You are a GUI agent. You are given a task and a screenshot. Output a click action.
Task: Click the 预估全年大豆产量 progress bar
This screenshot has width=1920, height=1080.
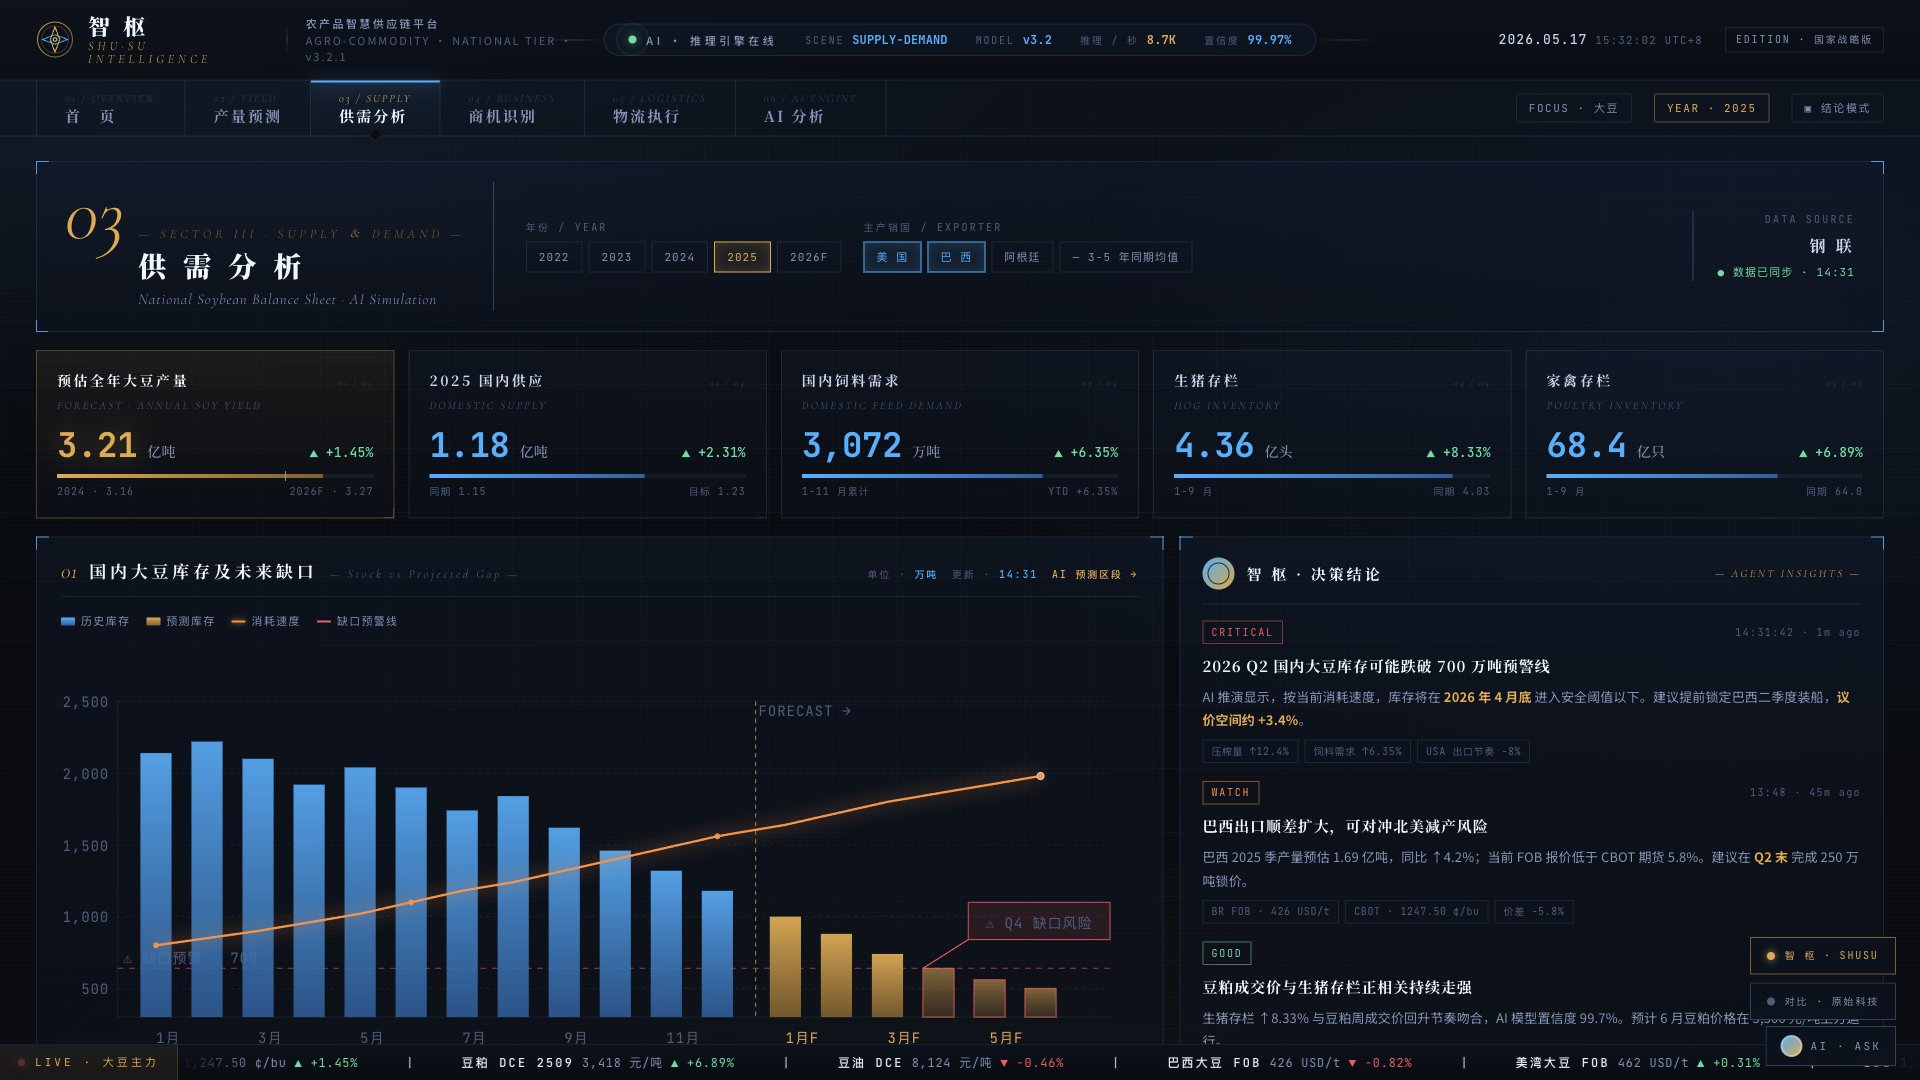[x=215, y=476]
